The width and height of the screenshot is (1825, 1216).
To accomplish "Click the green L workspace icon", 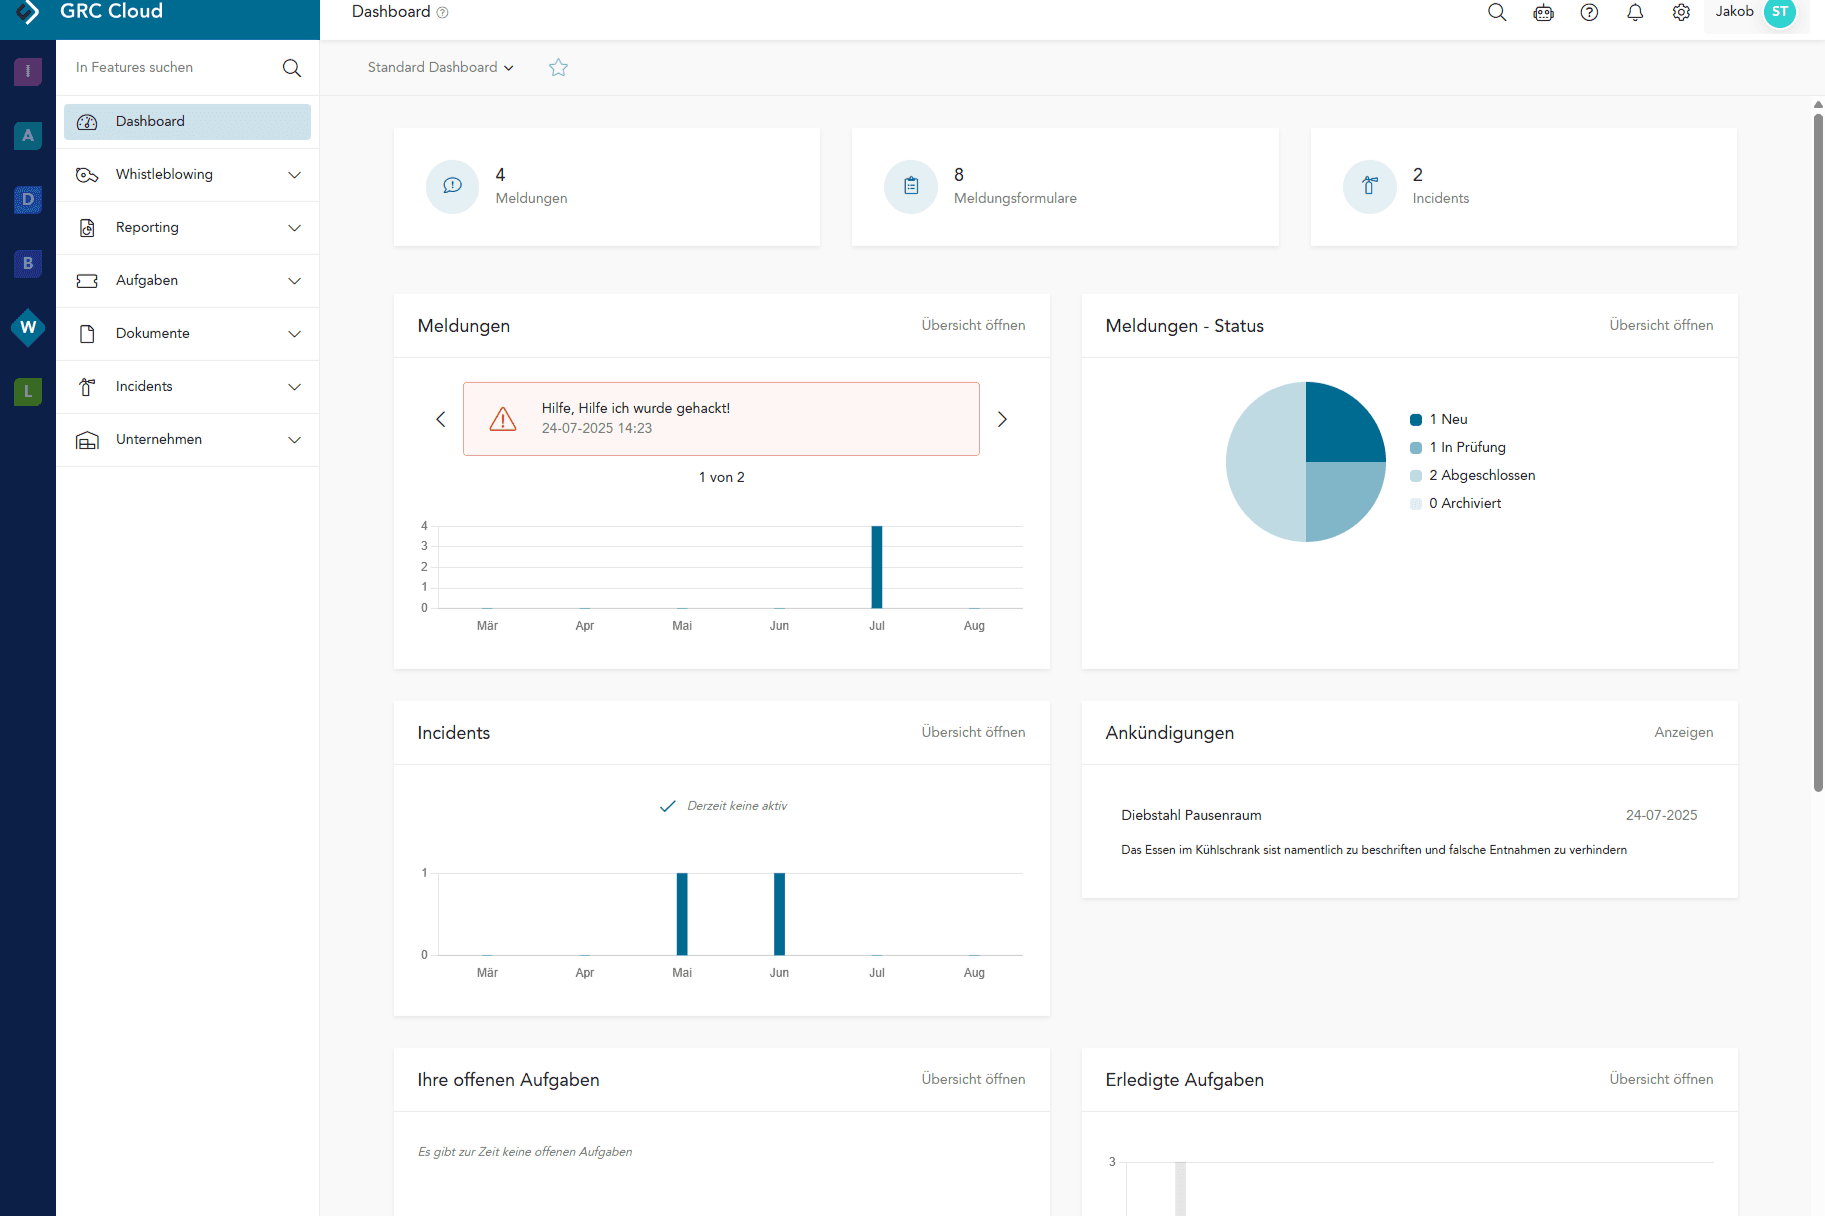I will tap(28, 391).
